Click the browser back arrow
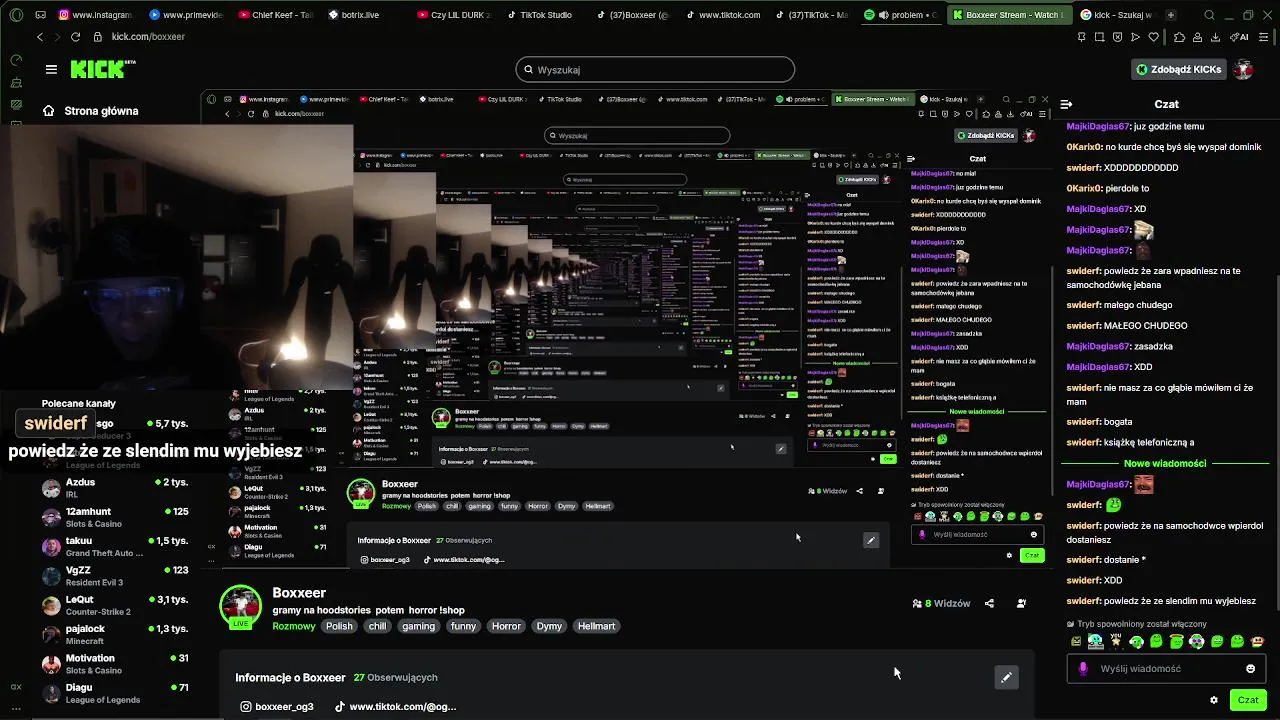Screen dimensions: 1280x720 click(x=40, y=37)
